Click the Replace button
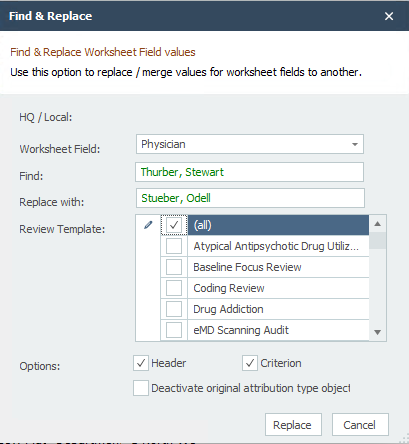 (293, 425)
